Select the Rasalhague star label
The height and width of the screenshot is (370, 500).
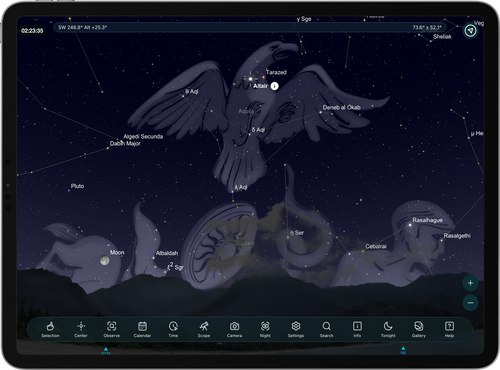click(x=427, y=220)
